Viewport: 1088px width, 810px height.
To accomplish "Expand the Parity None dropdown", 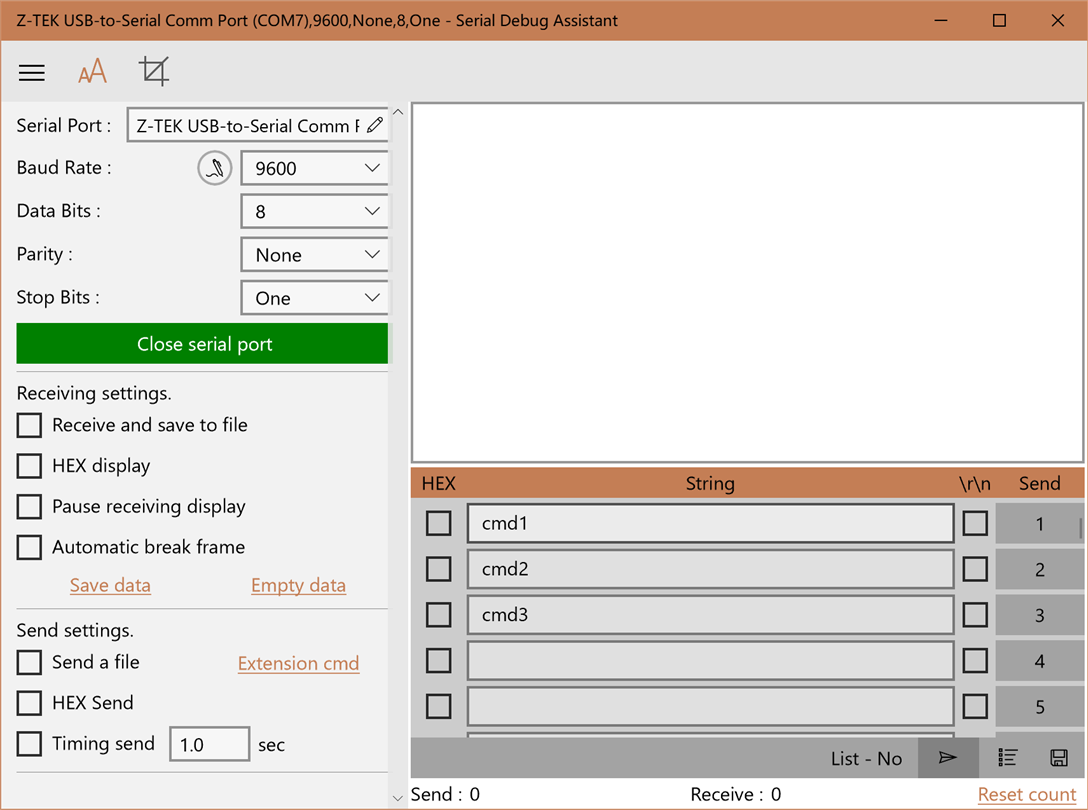I will [316, 255].
